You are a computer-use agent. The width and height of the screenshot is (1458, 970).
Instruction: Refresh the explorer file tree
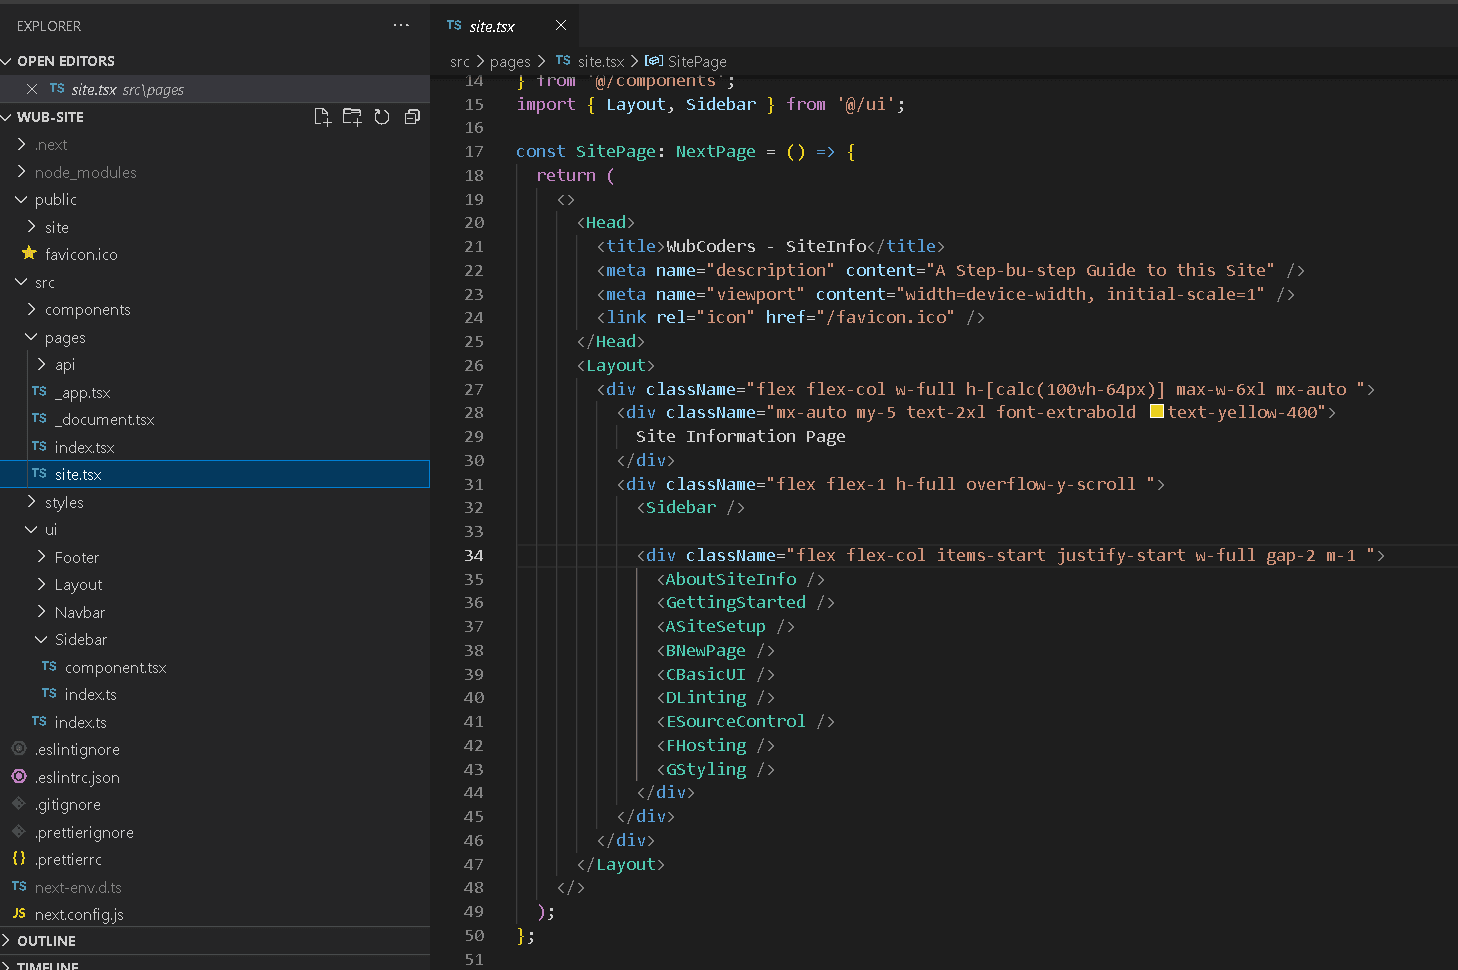382,117
